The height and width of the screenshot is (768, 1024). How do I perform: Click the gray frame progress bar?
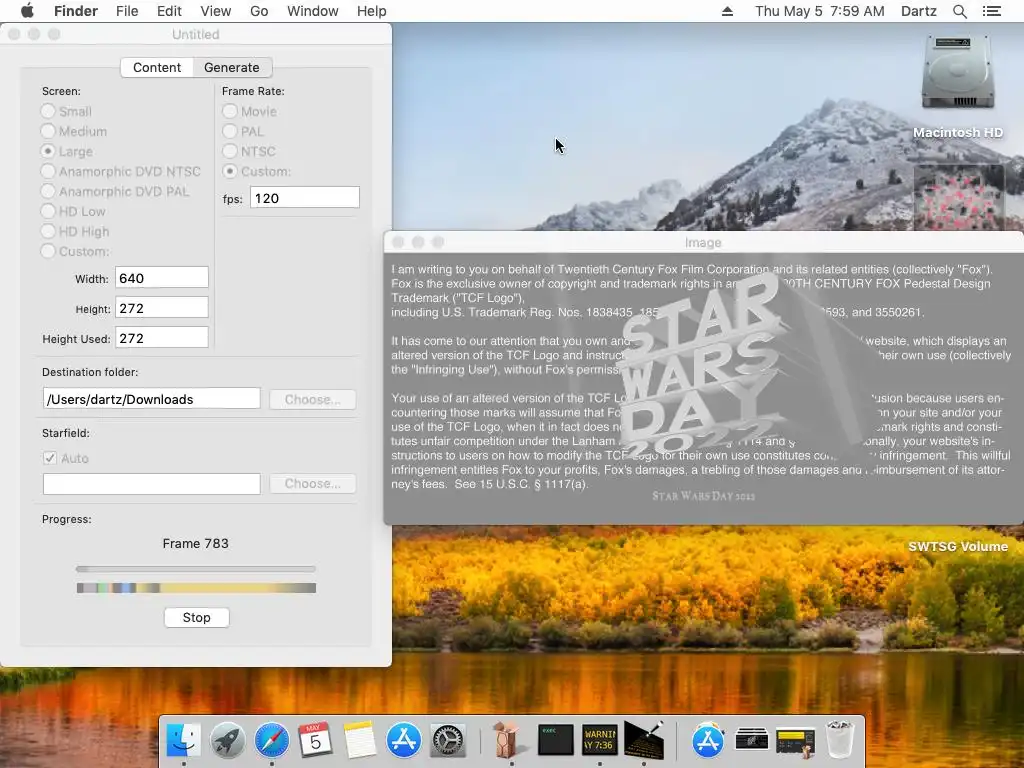[196, 569]
